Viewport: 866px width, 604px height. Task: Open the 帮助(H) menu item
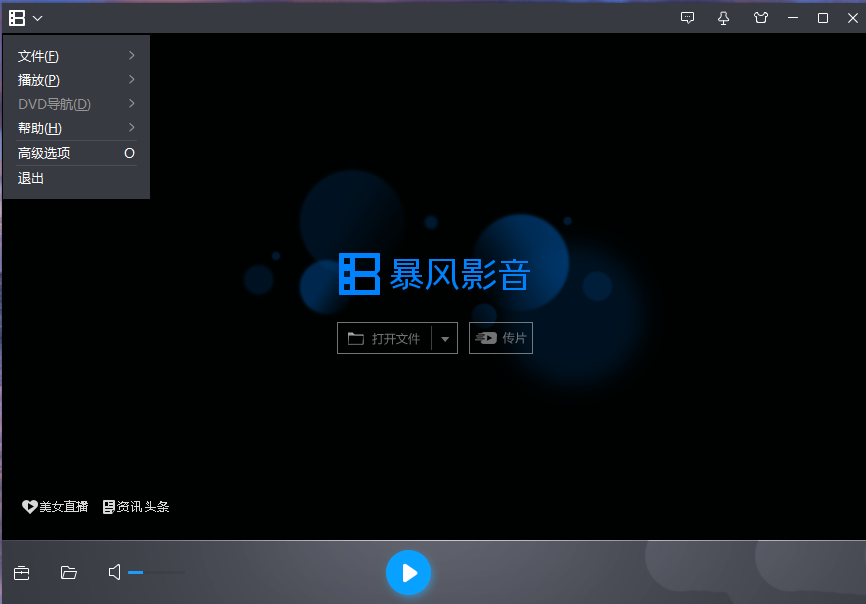(x=77, y=128)
